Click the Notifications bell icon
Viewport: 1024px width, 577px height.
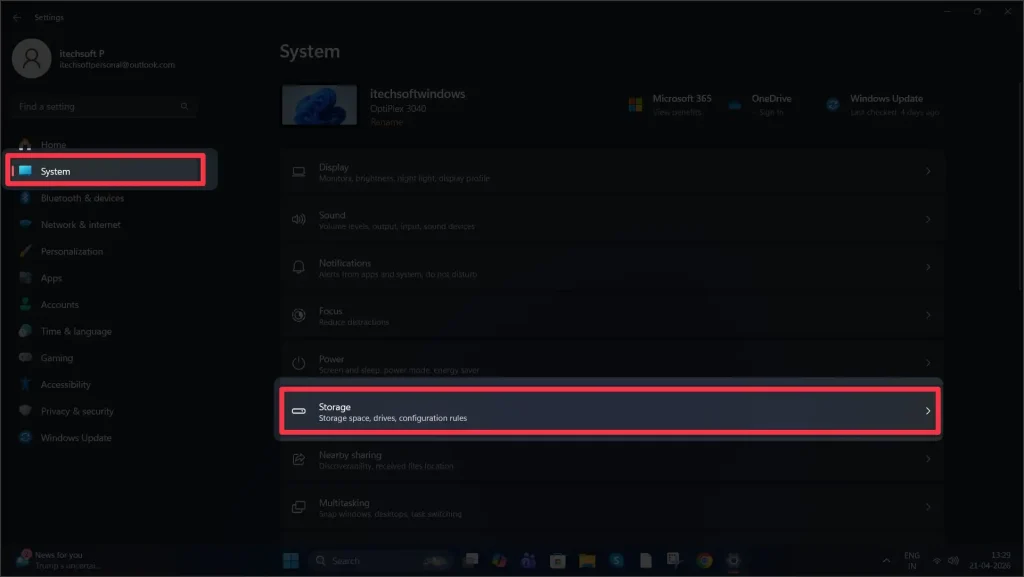(x=297, y=267)
